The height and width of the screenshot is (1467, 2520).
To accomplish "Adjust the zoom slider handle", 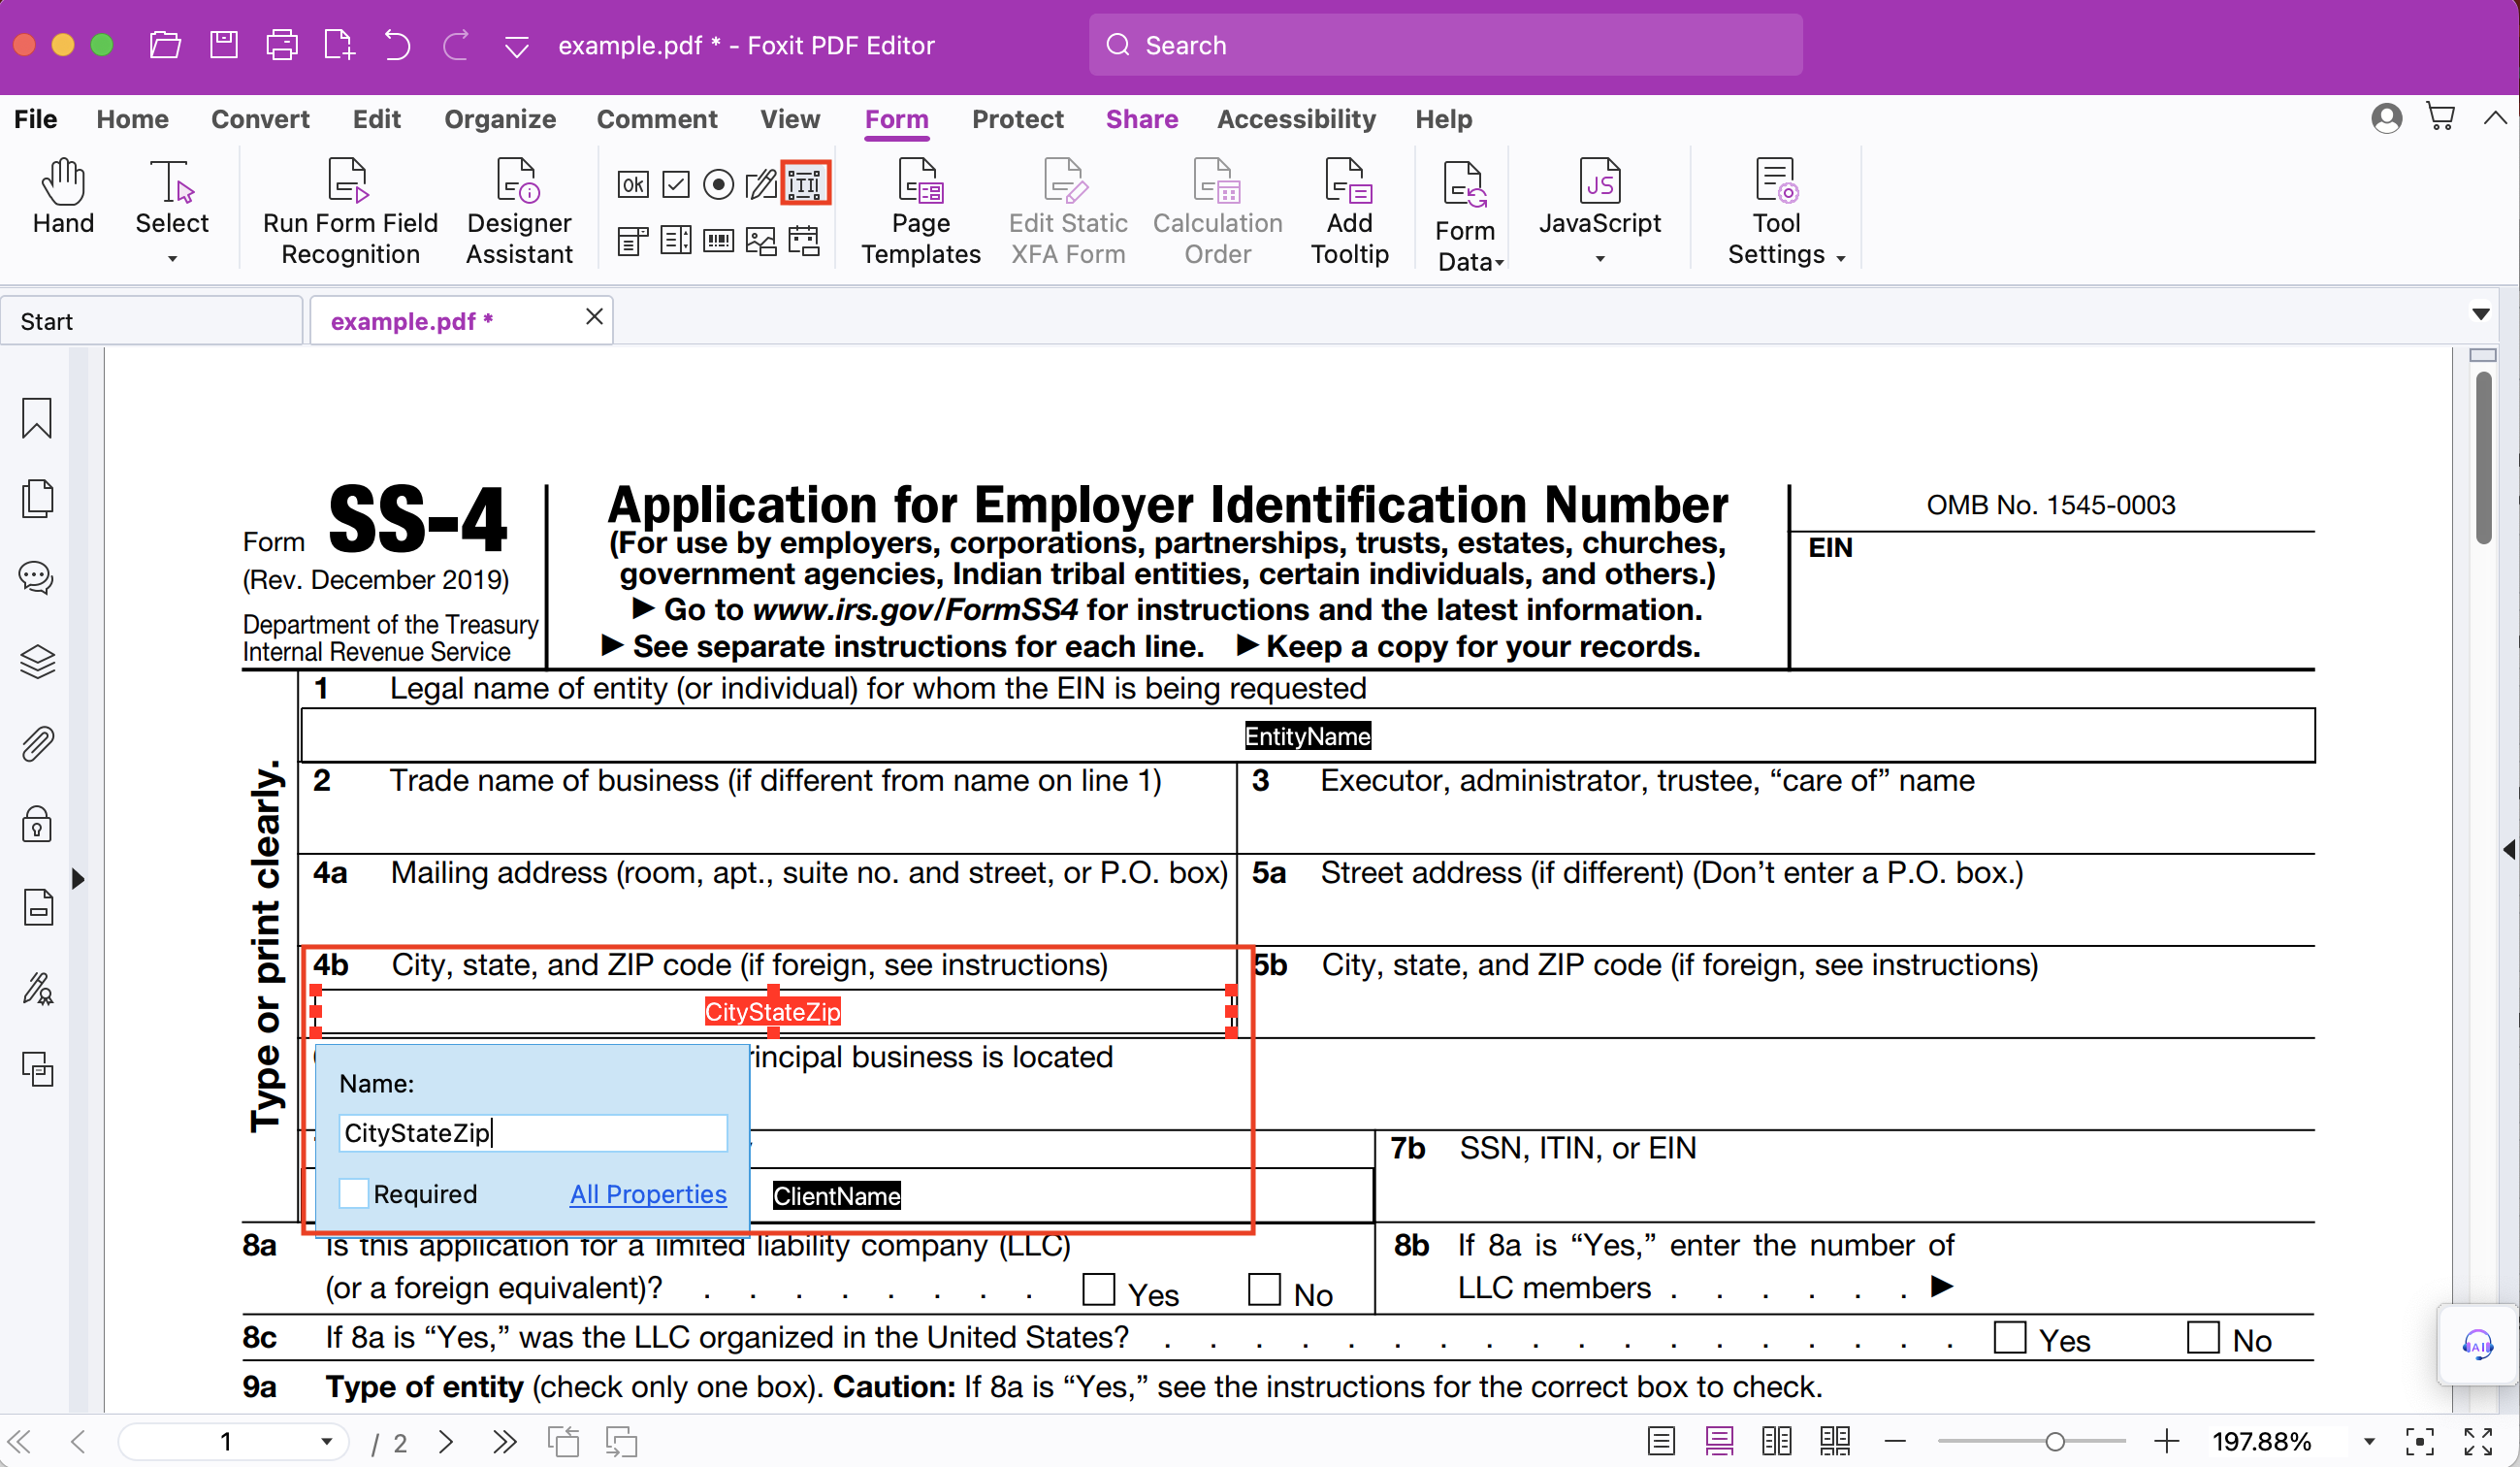I will click(2054, 1441).
